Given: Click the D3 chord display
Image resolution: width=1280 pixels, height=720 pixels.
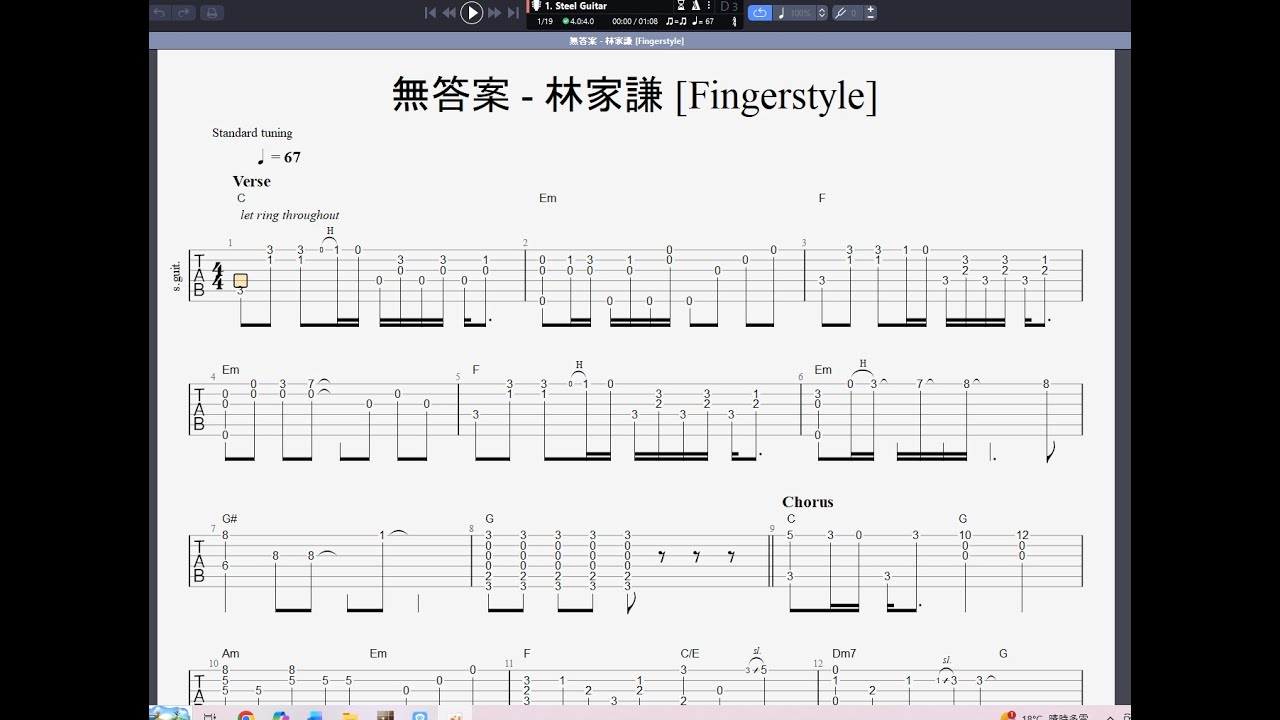Looking at the screenshot, I should 730,7.
